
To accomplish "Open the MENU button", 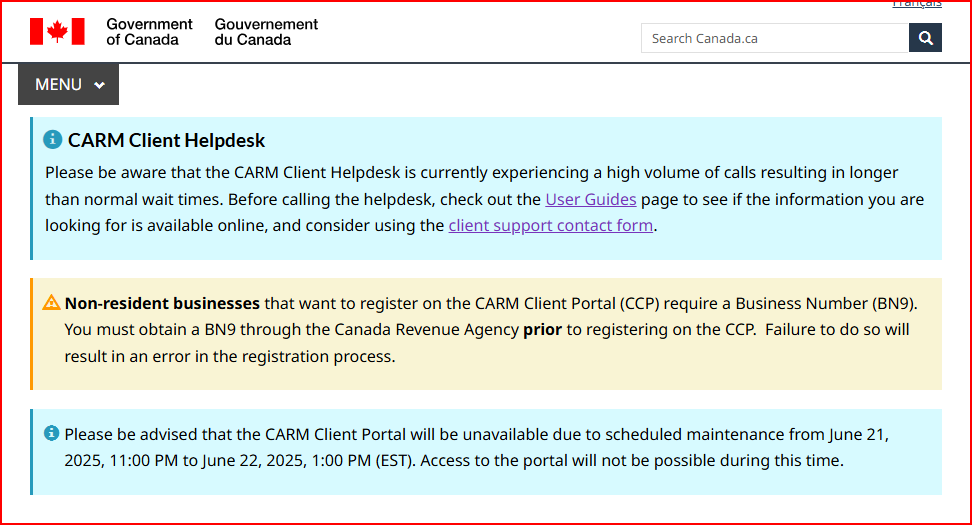I will 68,85.
